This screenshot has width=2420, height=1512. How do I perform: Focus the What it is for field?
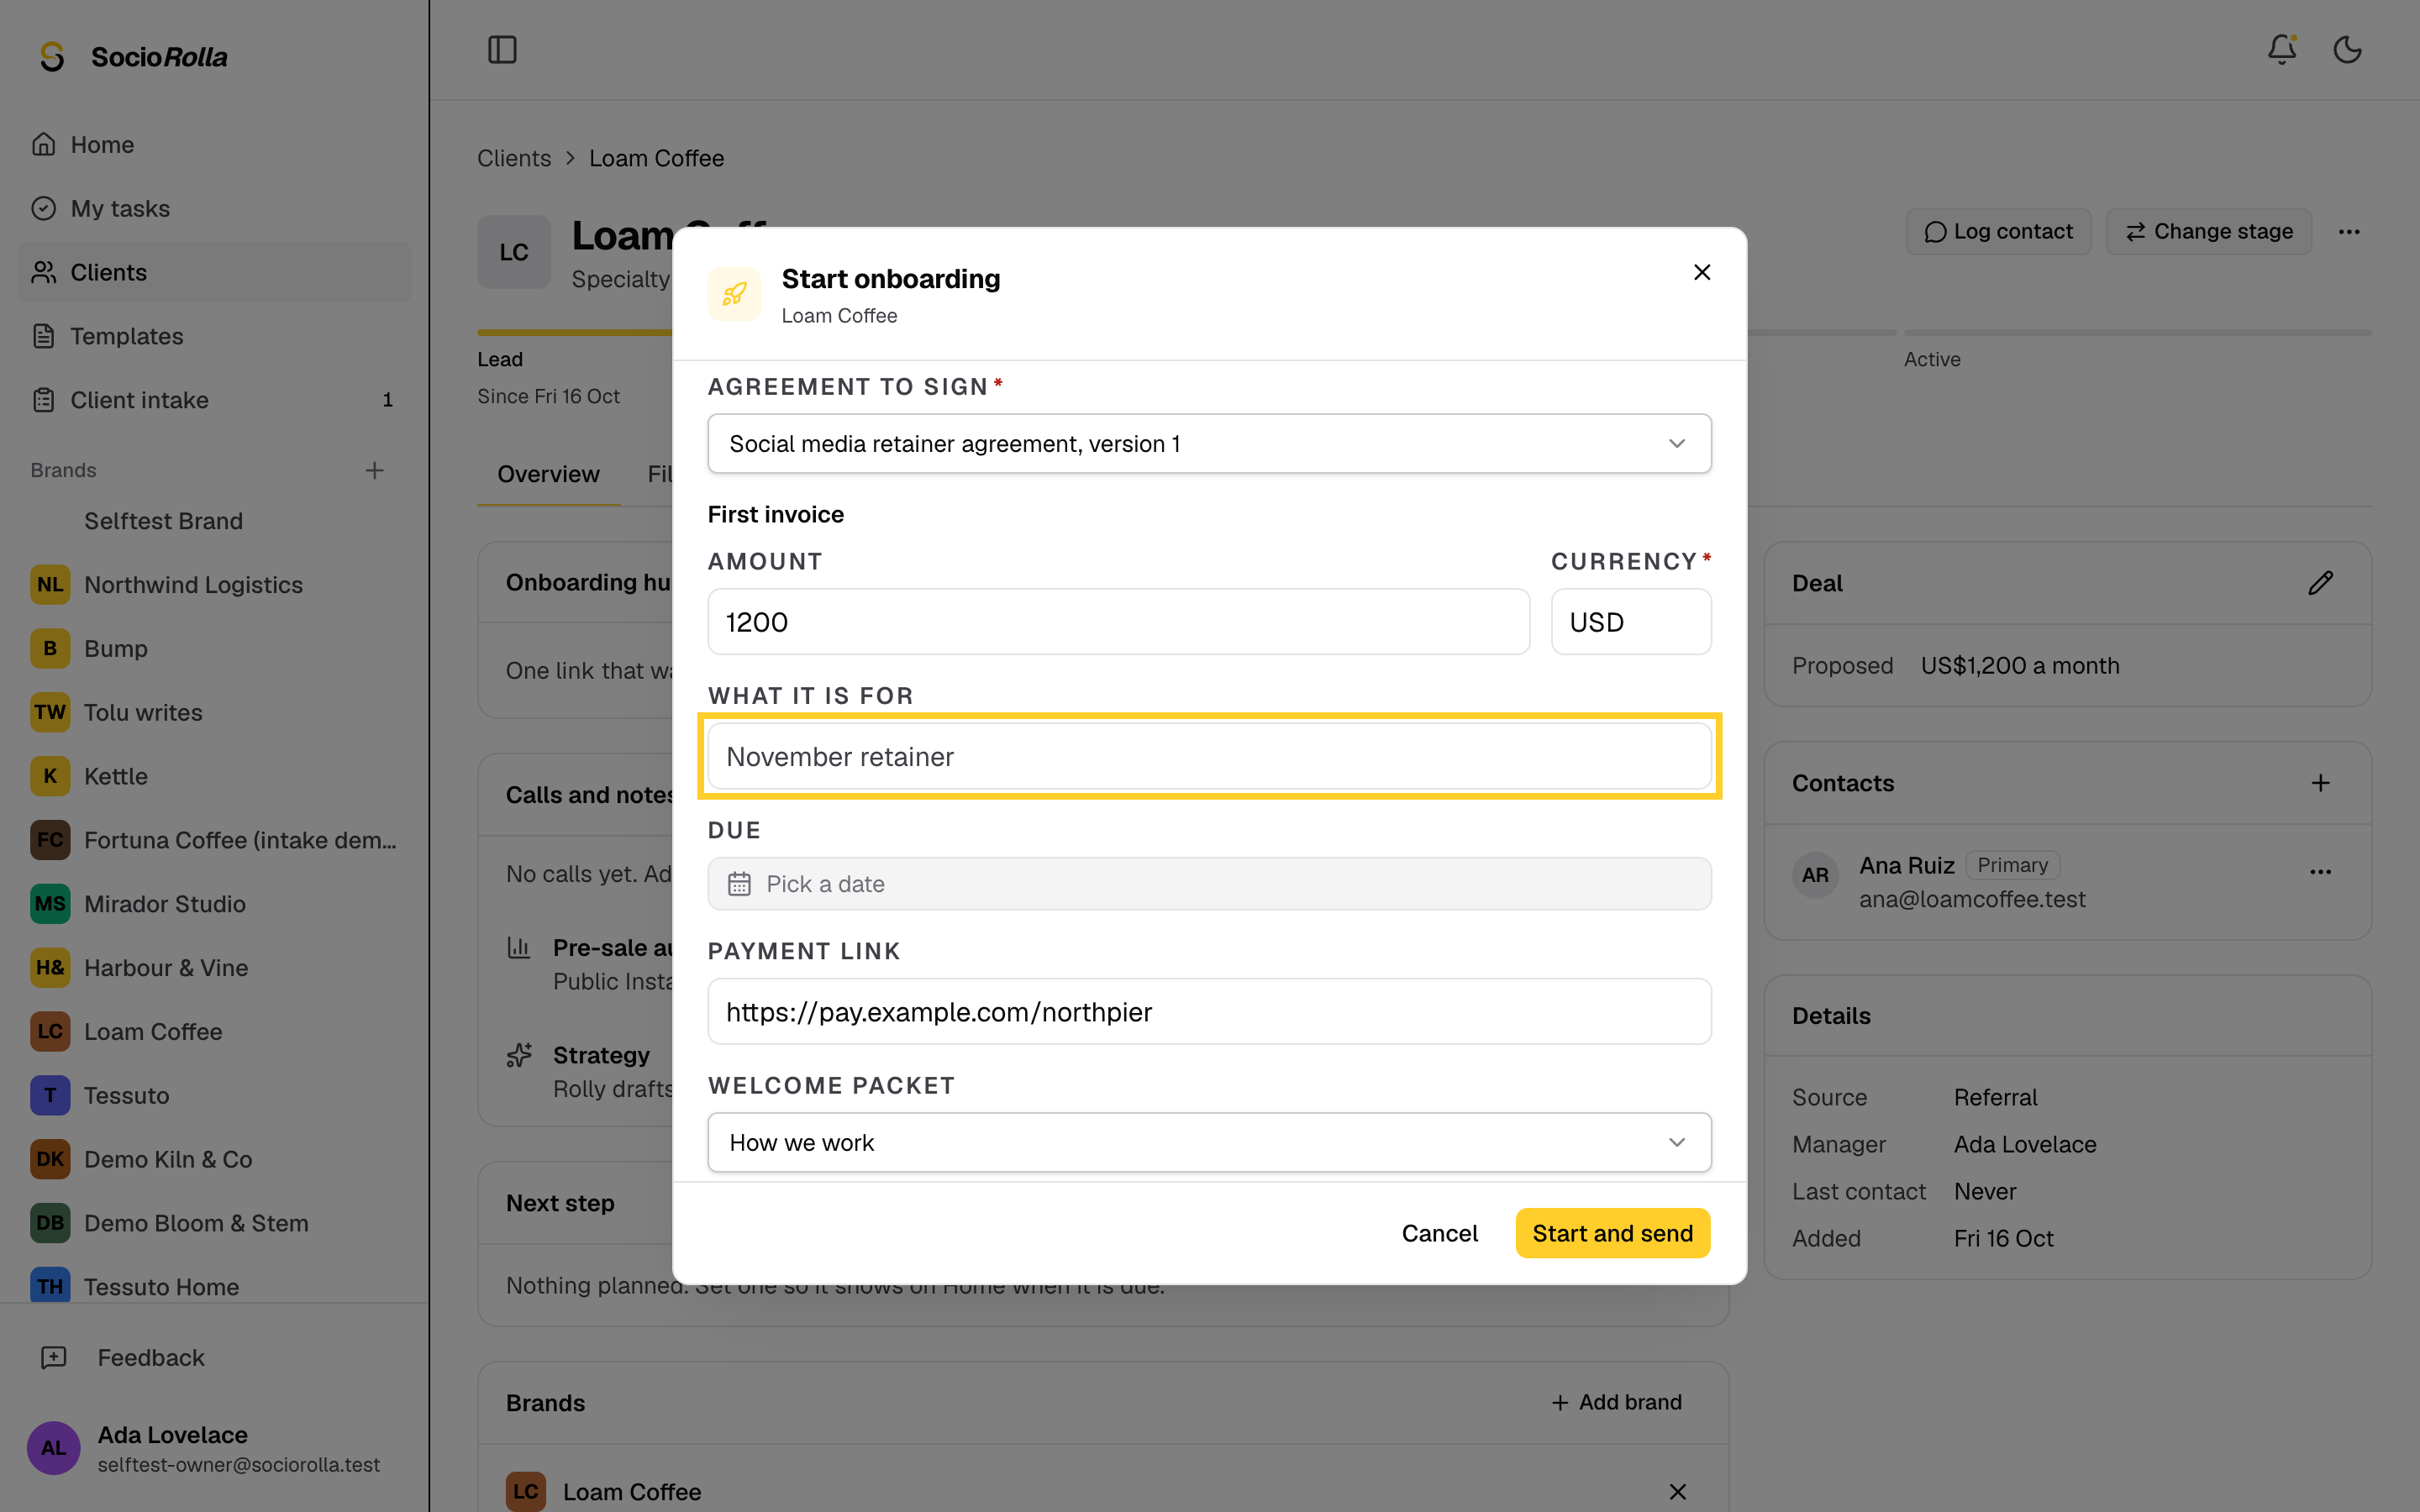coord(1209,757)
